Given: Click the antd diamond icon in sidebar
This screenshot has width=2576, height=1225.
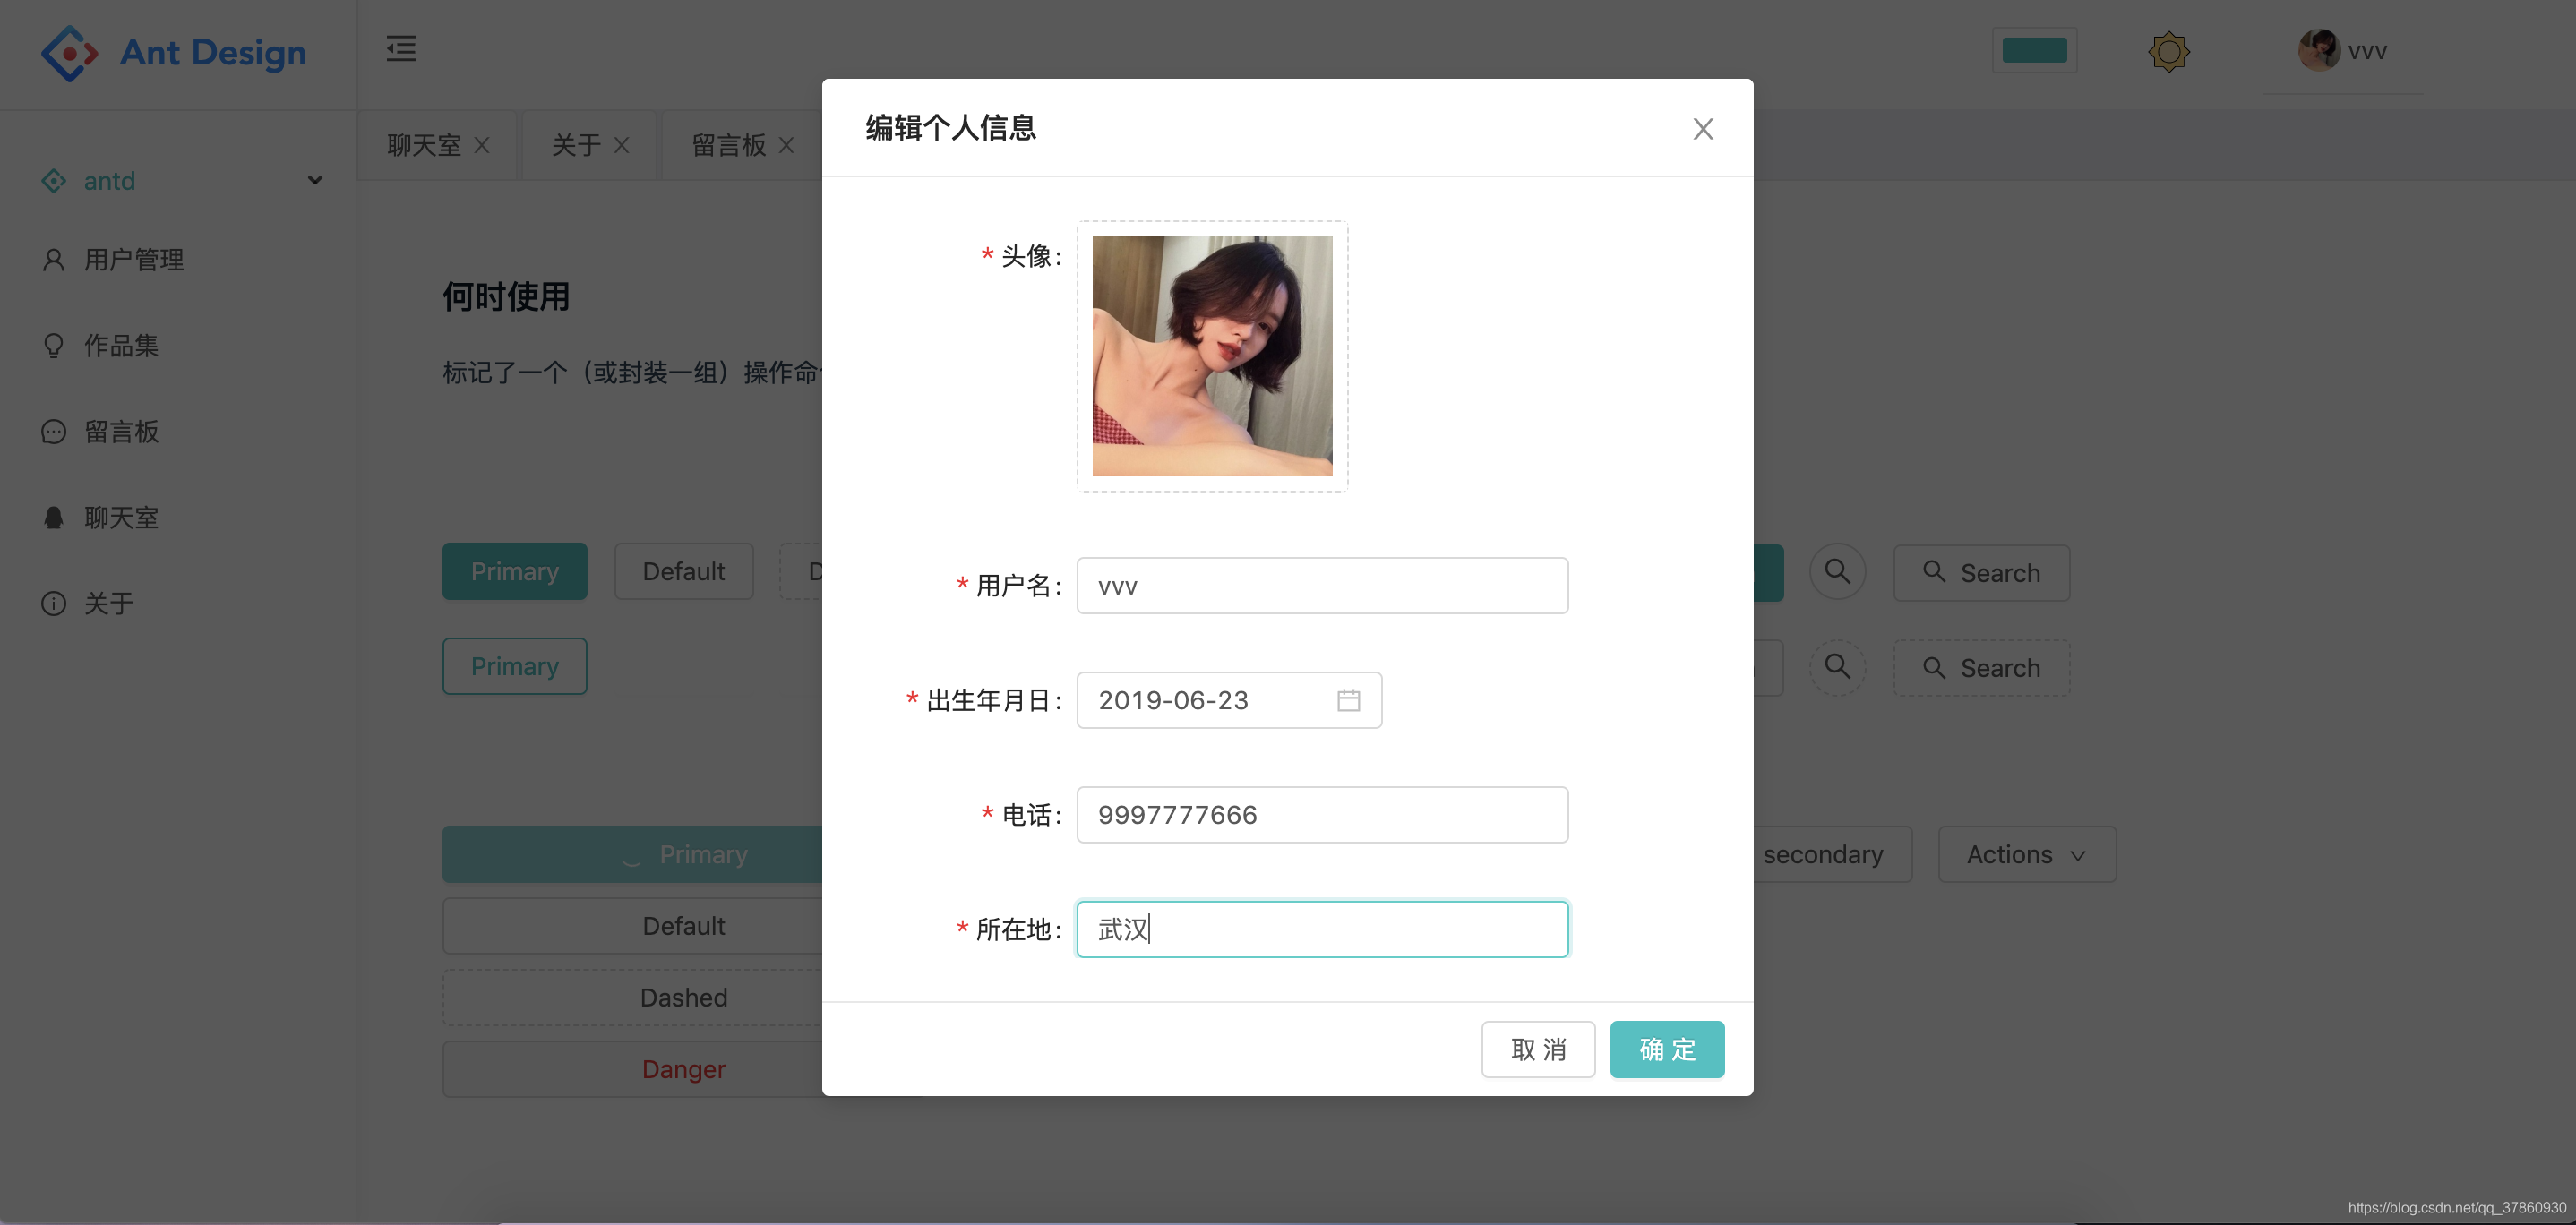Looking at the screenshot, I should click(54, 180).
